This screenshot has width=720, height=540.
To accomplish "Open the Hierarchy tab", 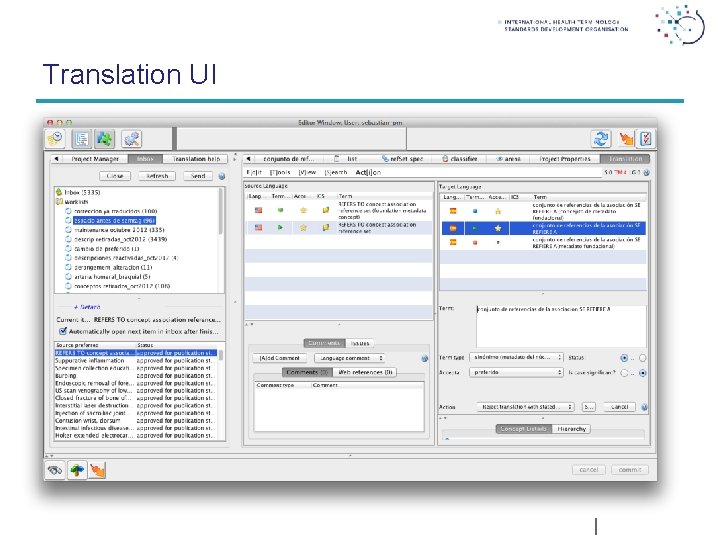I will pos(571,429).
